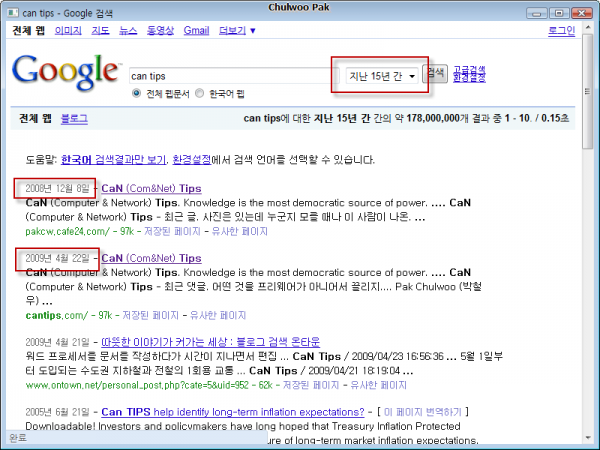Open the 이미지 tab link
This screenshot has width=600, height=450.
pyautogui.click(x=68, y=30)
